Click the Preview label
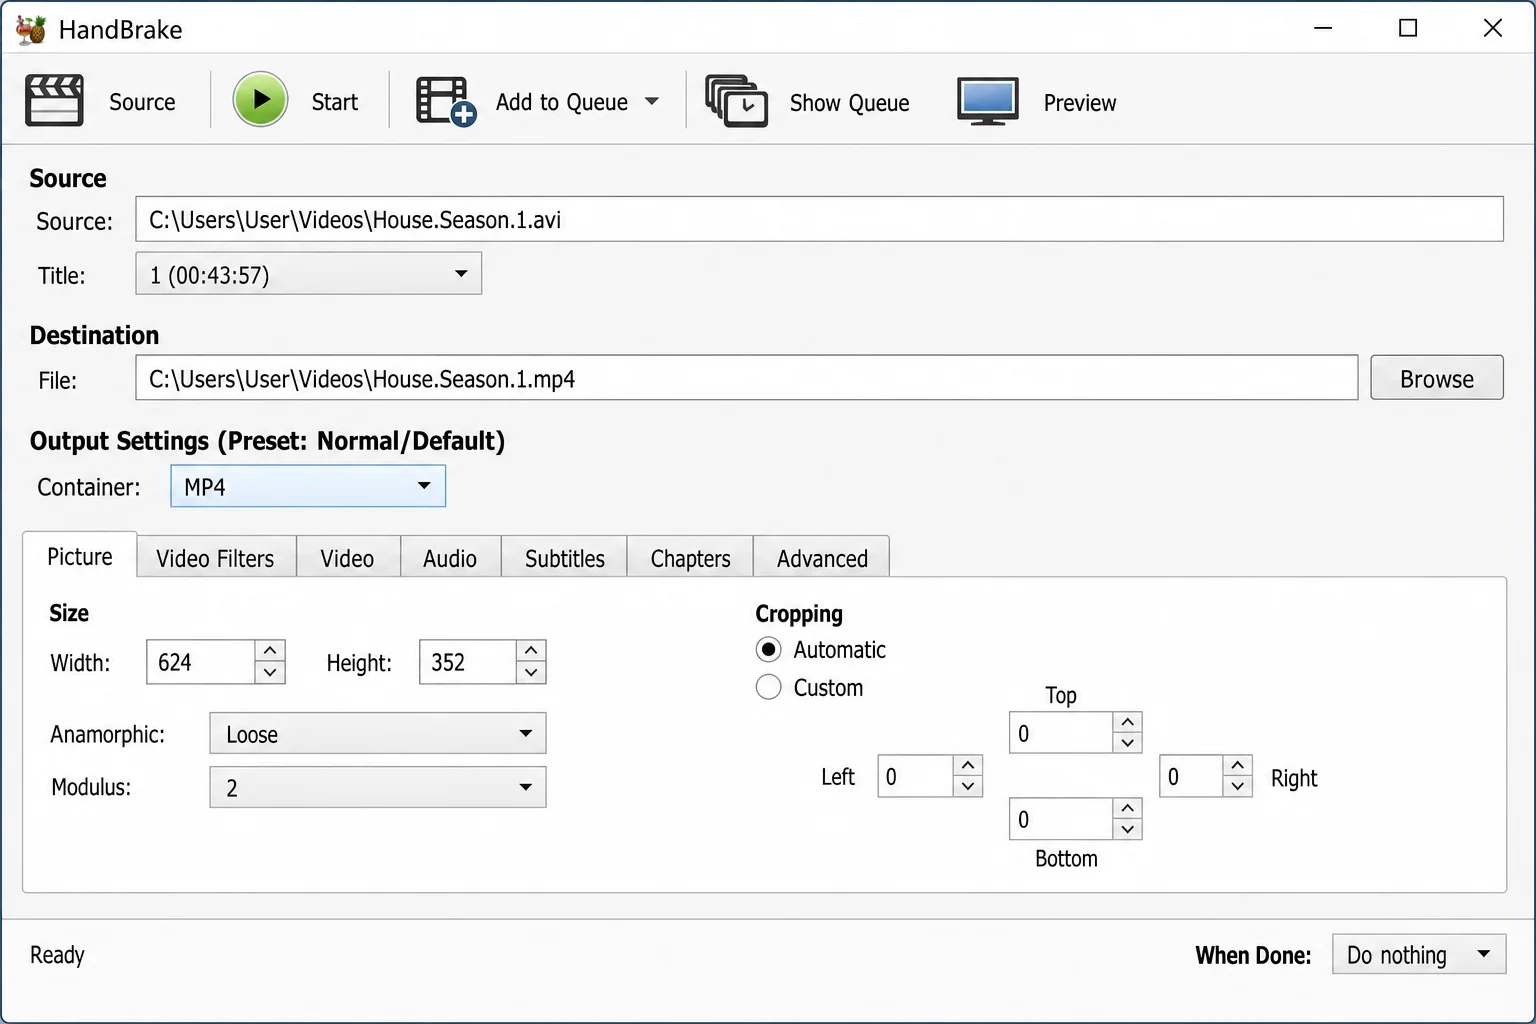The height and width of the screenshot is (1024, 1536). [x=1080, y=103]
